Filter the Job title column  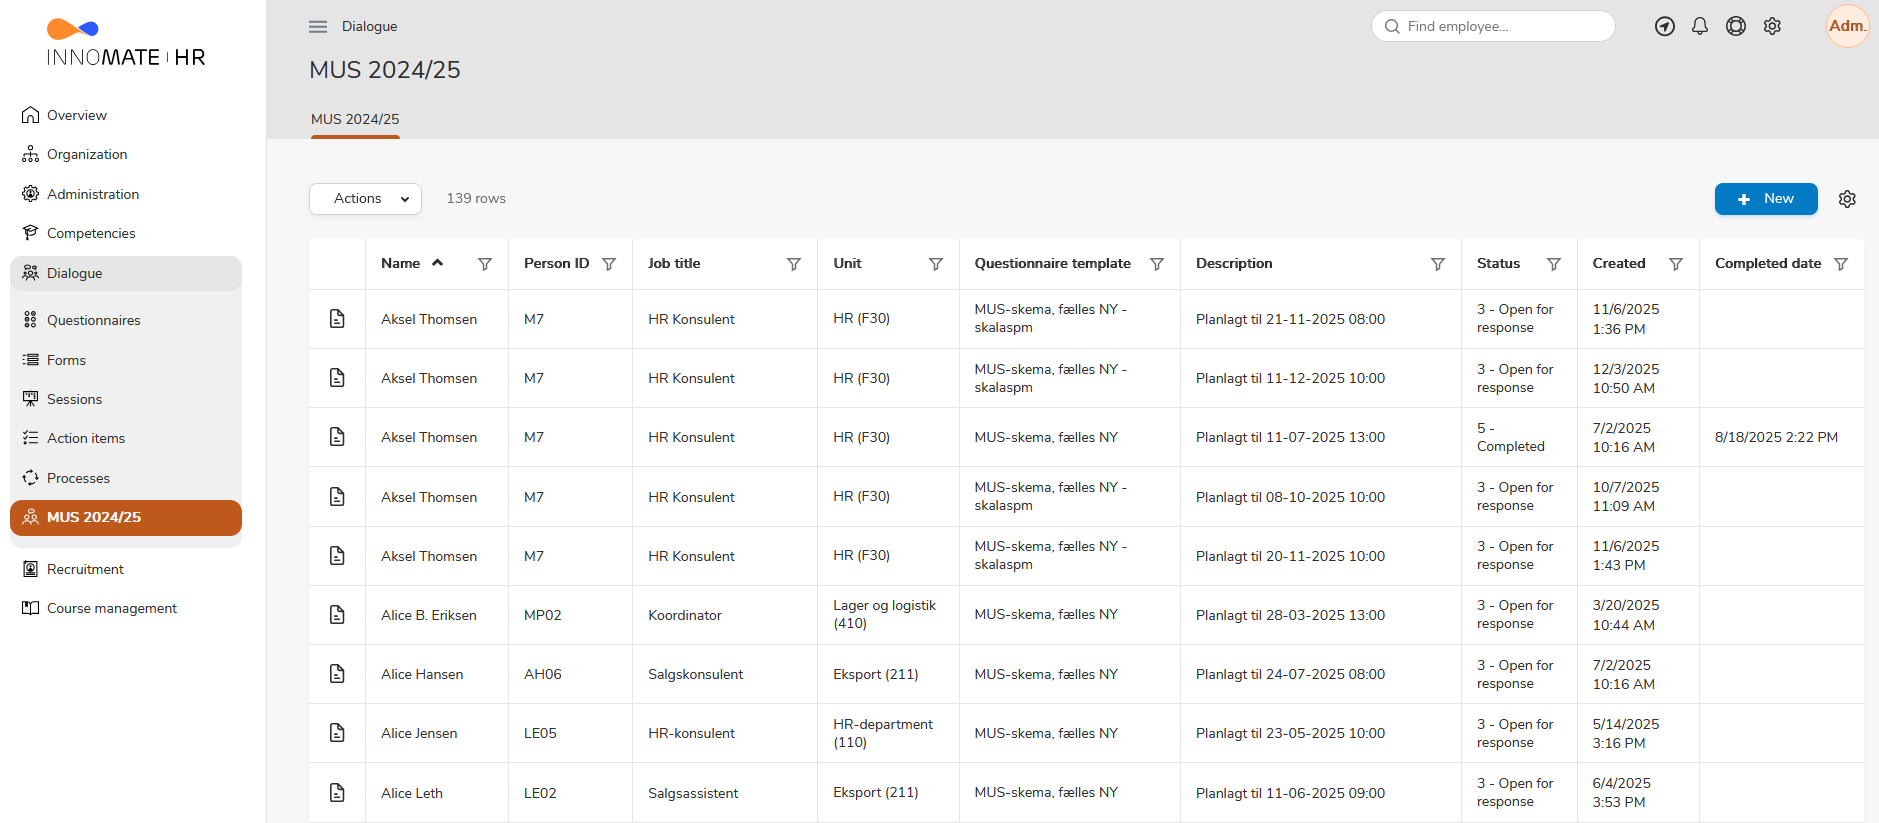[x=793, y=264]
